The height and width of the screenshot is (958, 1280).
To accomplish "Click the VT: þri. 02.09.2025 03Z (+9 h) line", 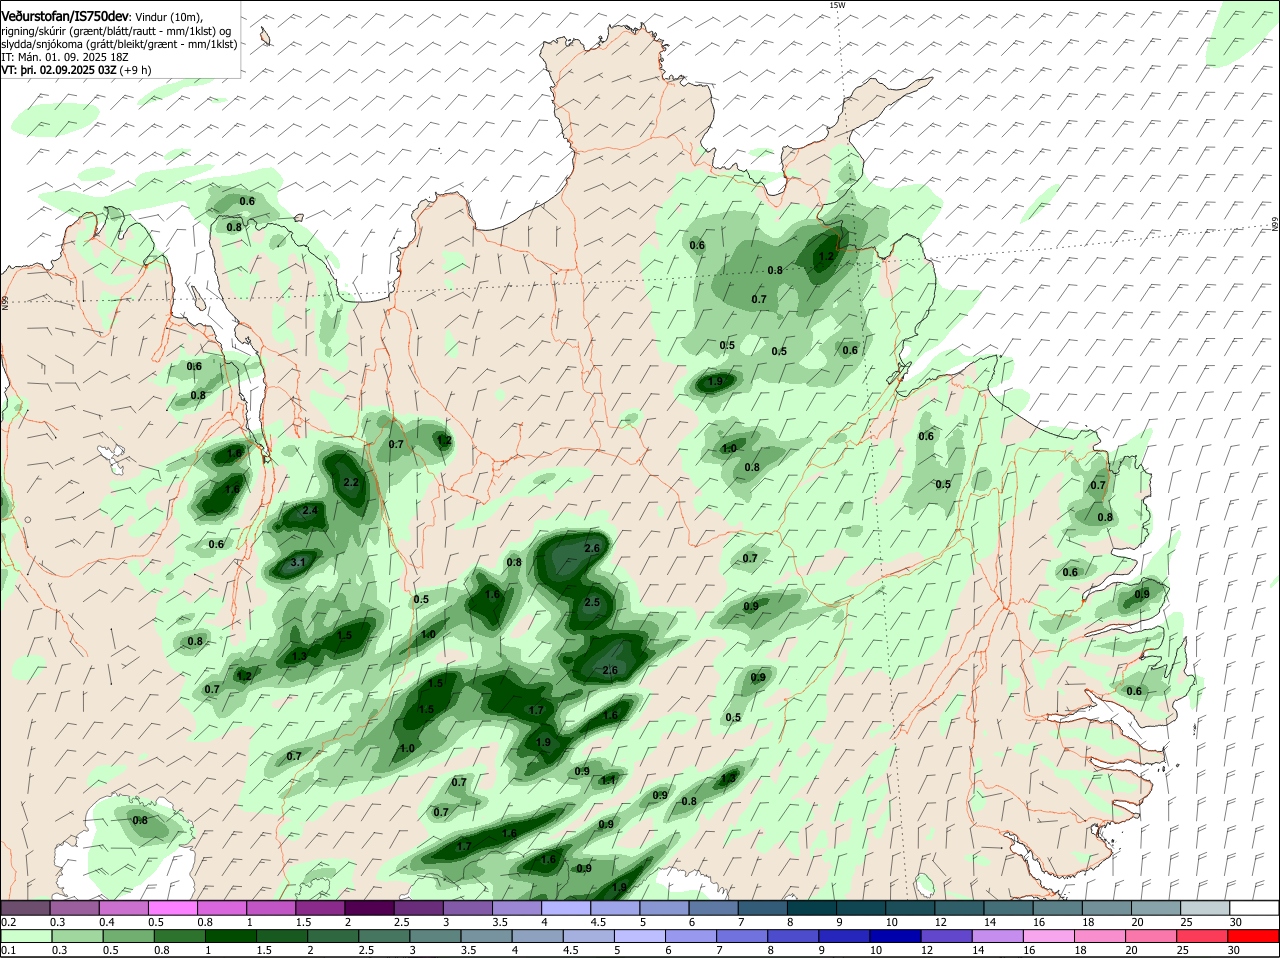I will [x=77, y=70].
